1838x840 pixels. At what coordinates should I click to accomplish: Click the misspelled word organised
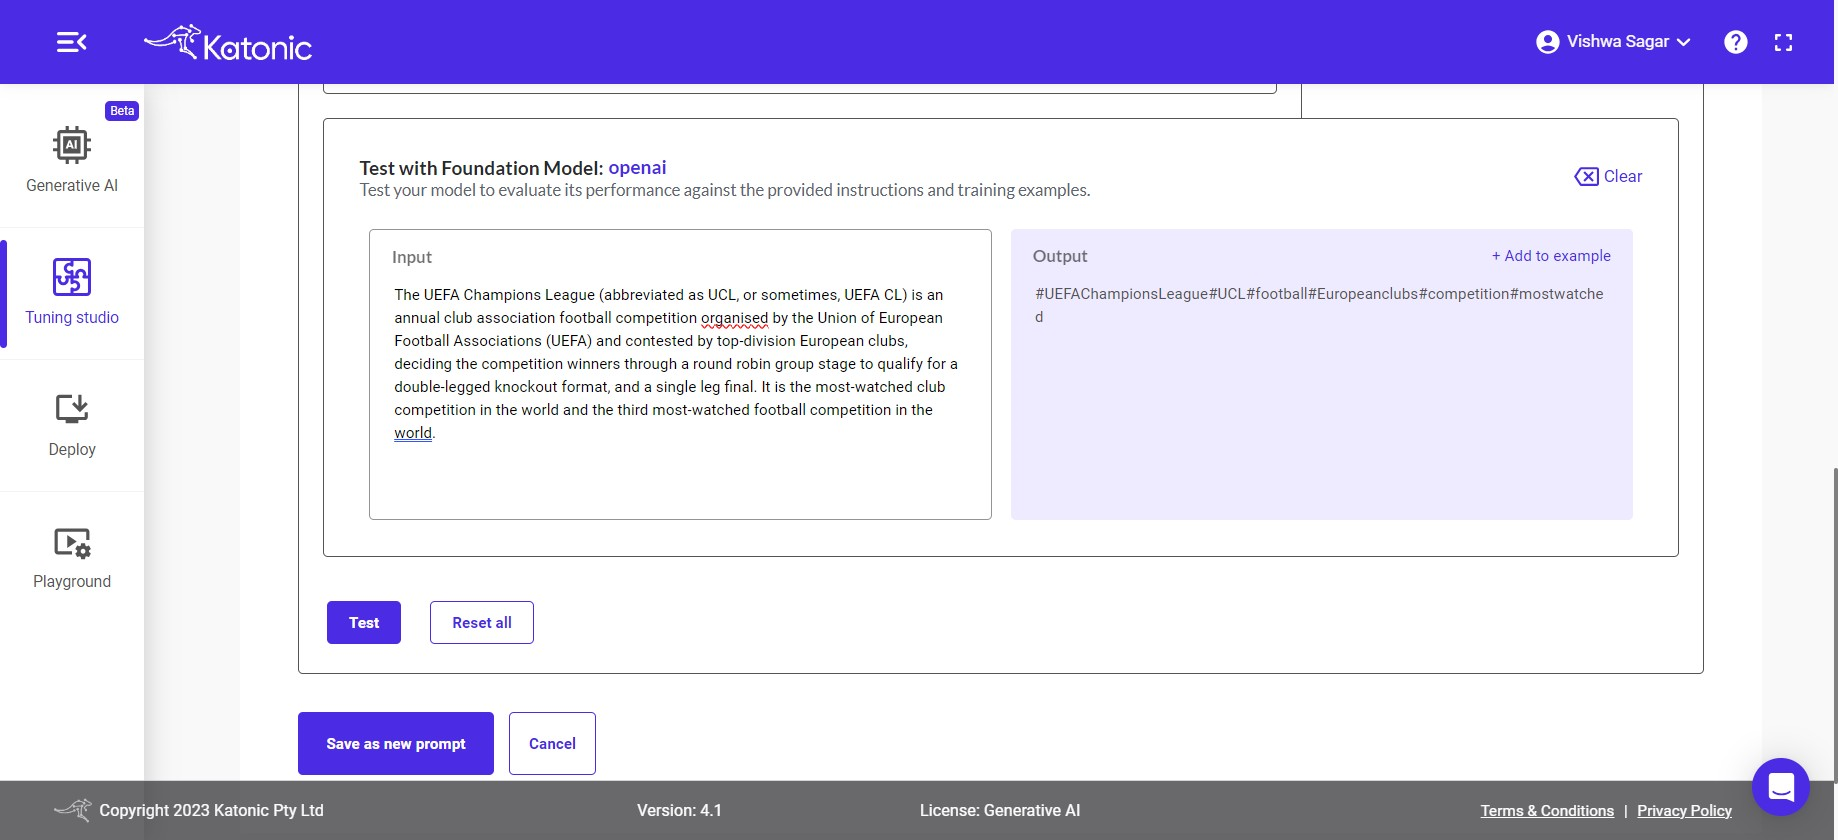pyautogui.click(x=734, y=318)
